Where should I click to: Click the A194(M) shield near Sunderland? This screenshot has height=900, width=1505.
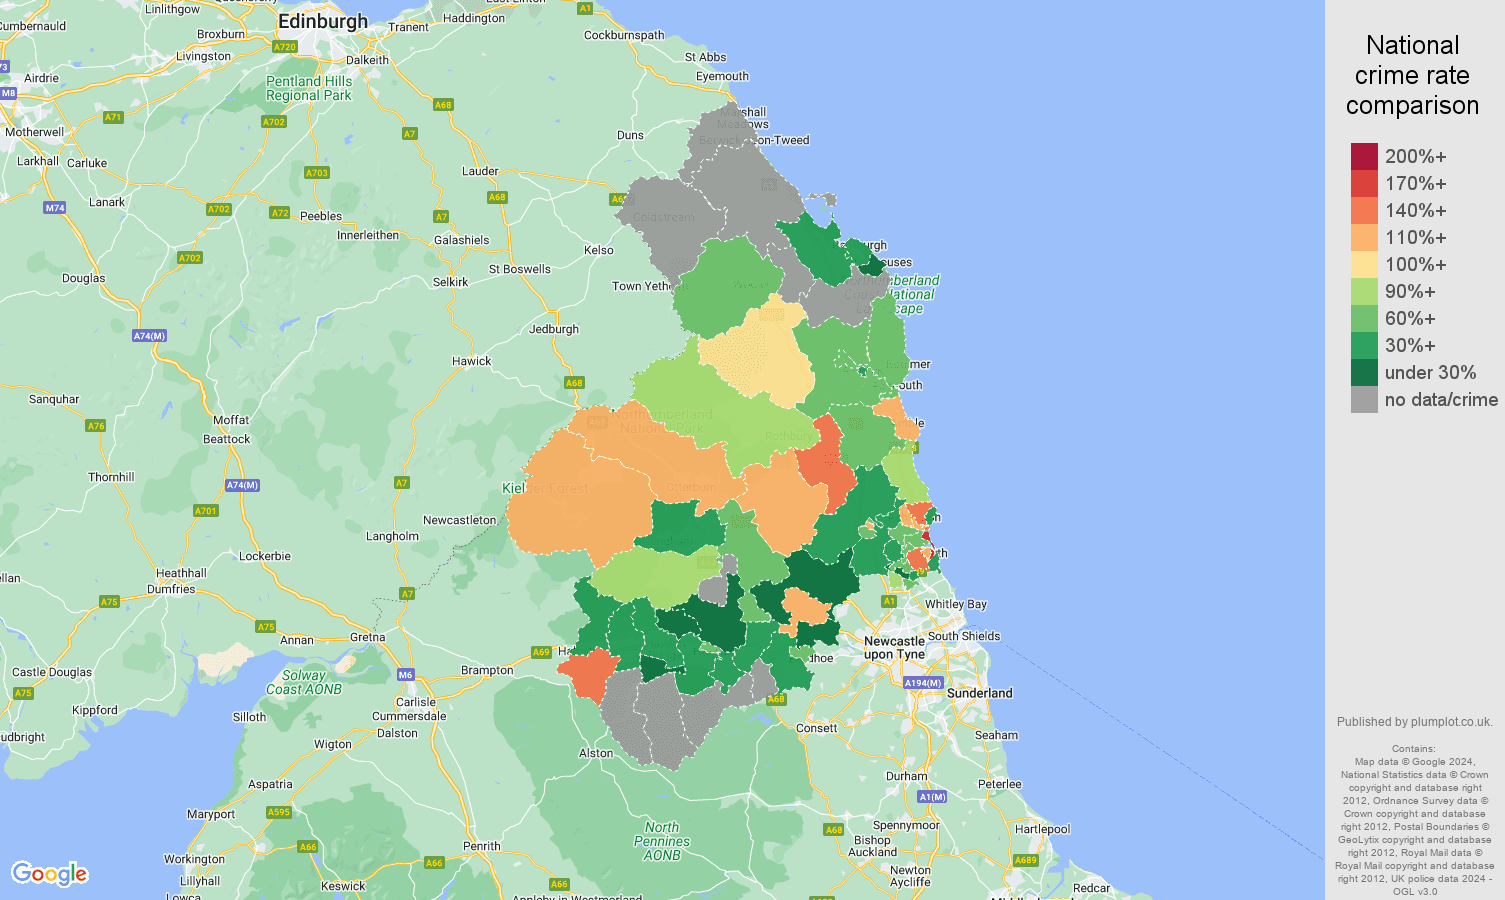click(x=923, y=683)
